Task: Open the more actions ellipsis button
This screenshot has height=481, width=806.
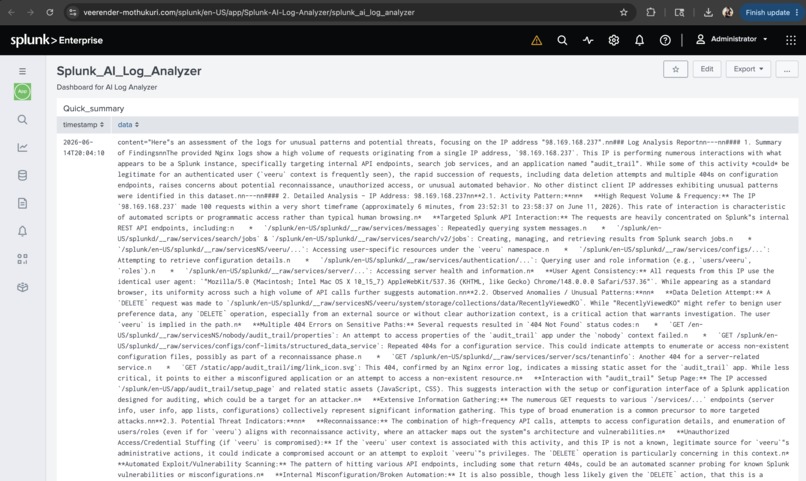Action: pos(787,69)
